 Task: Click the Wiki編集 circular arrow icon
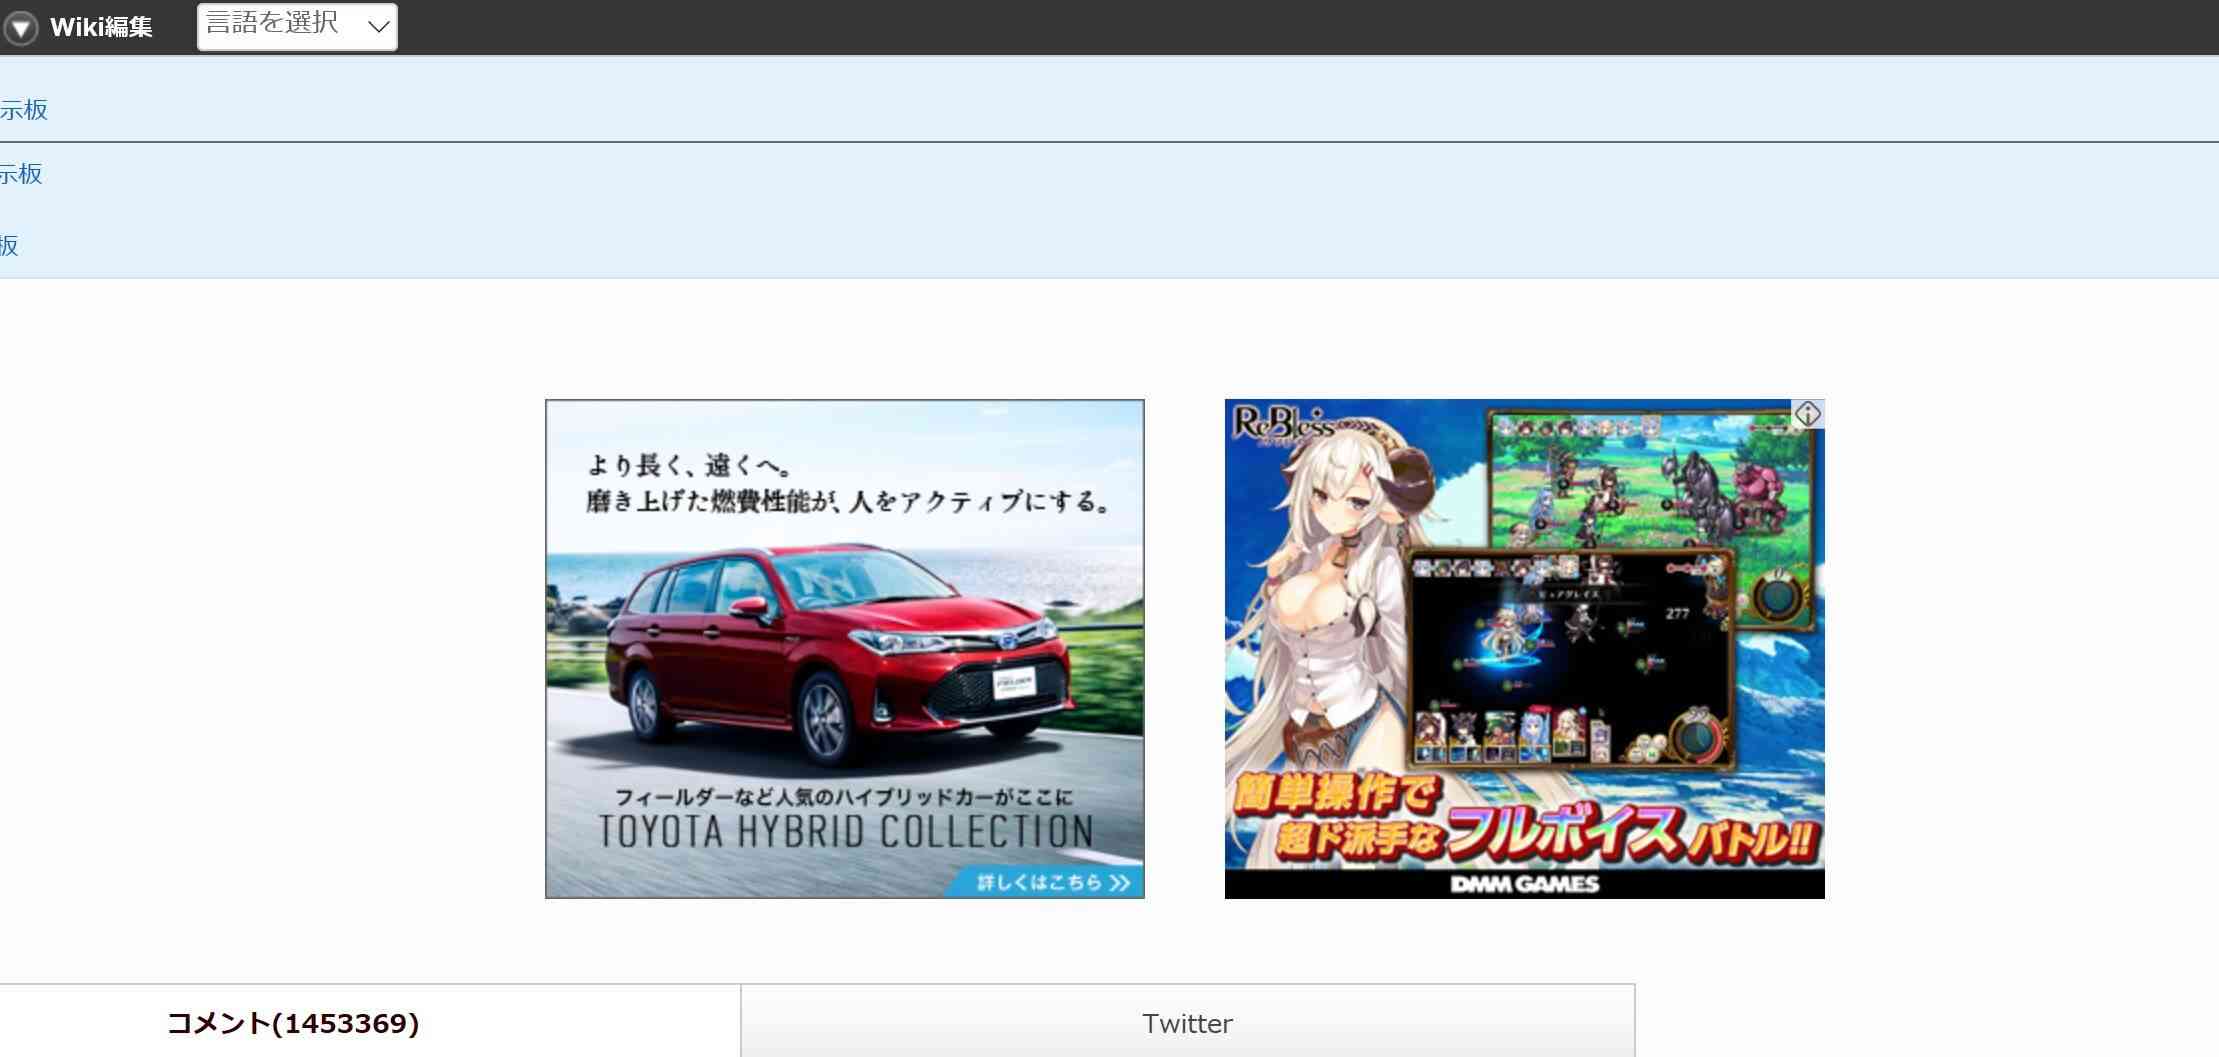click(20, 27)
